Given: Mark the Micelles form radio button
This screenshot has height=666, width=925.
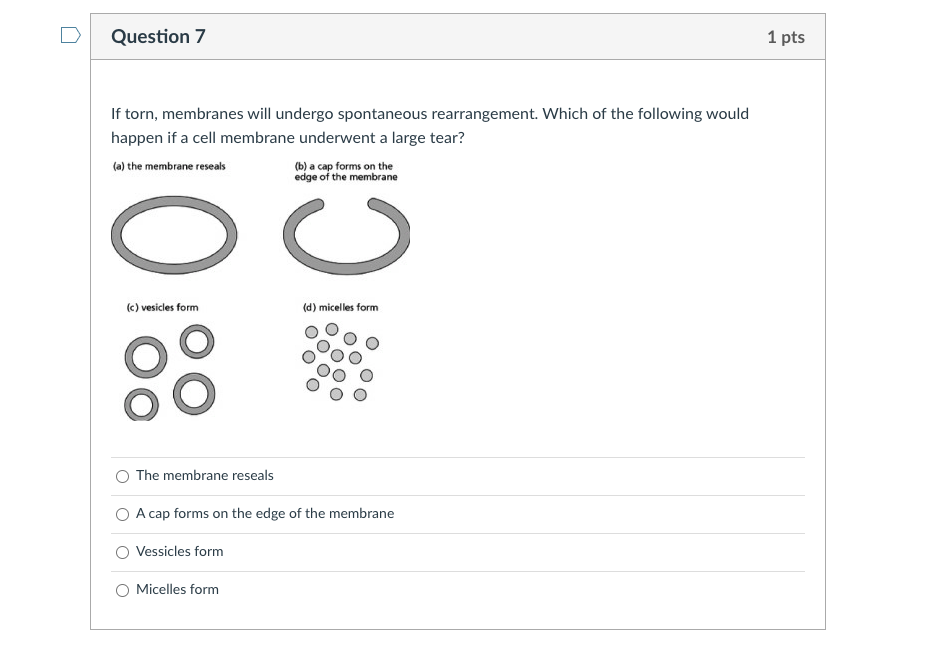Looking at the screenshot, I should point(122,590).
